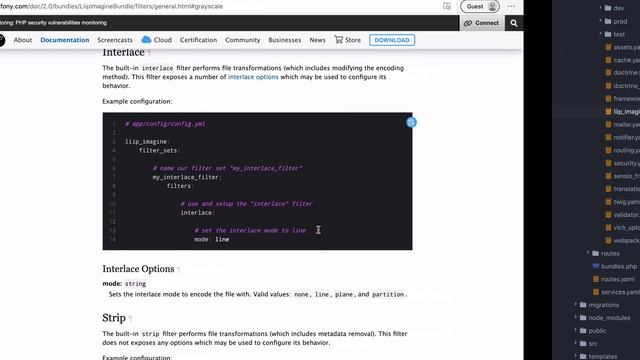
Task: Click the validator yaml file icon
Action: click(608, 214)
